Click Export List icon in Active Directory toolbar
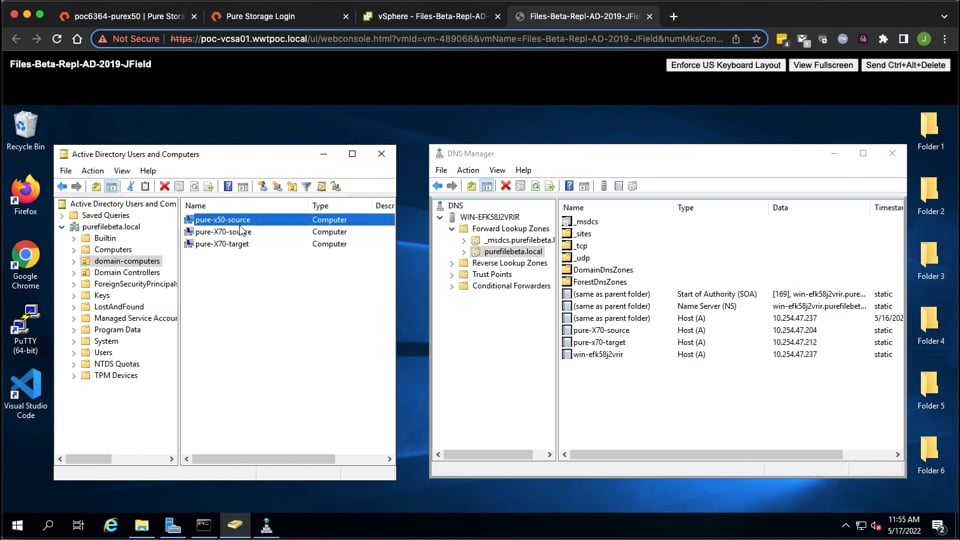The width and height of the screenshot is (960, 540). coord(209,186)
